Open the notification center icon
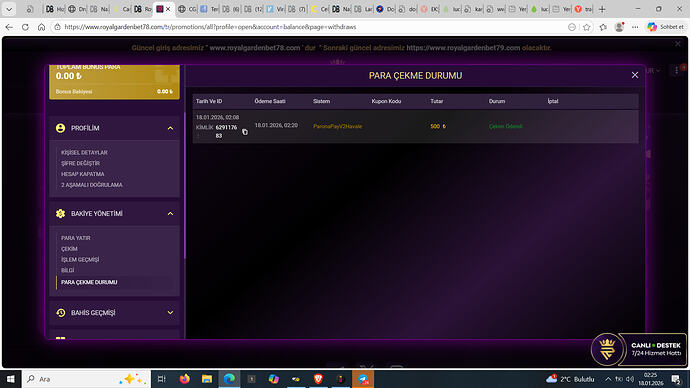The height and width of the screenshot is (388, 690). 676,379
